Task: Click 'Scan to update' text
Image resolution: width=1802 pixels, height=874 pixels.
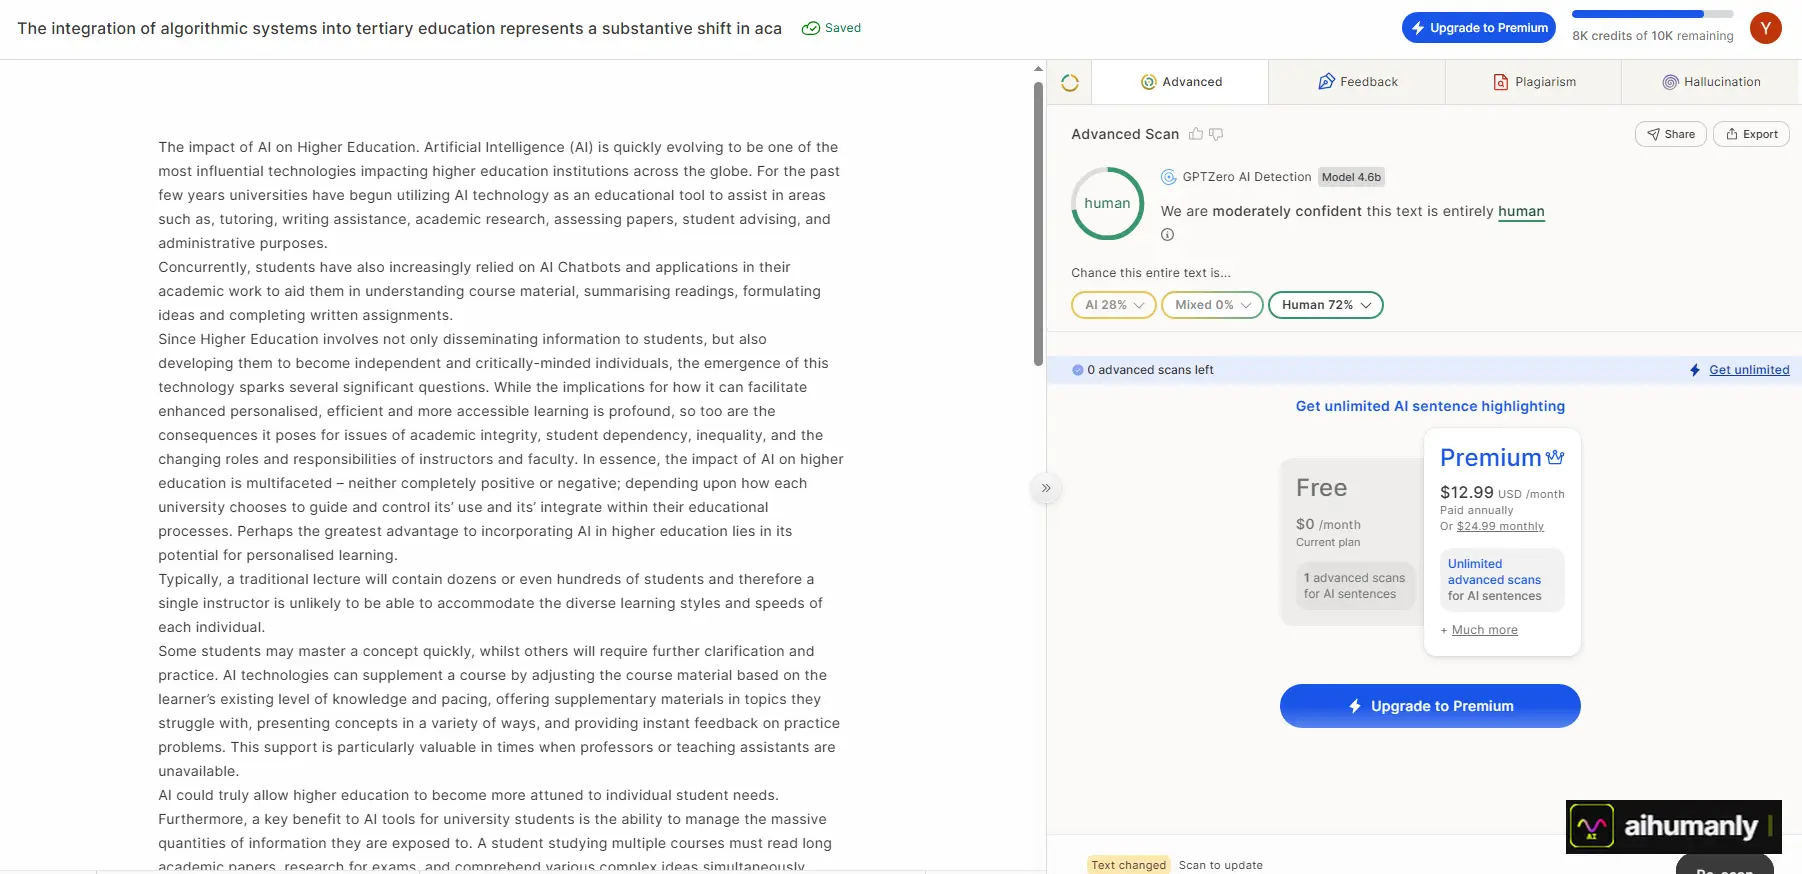Action: pyautogui.click(x=1220, y=865)
